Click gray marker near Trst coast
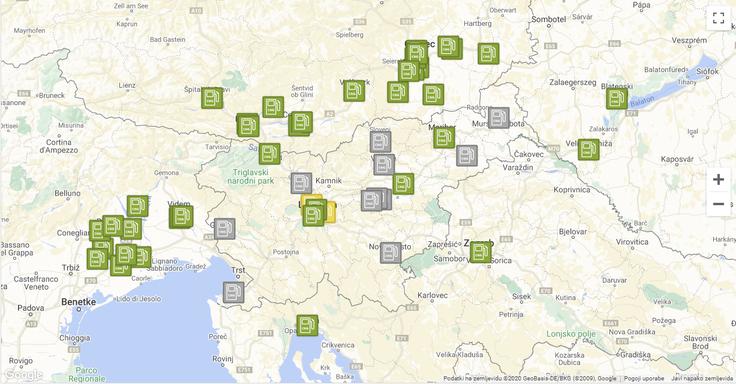The image size is (736, 384). [x=233, y=292]
